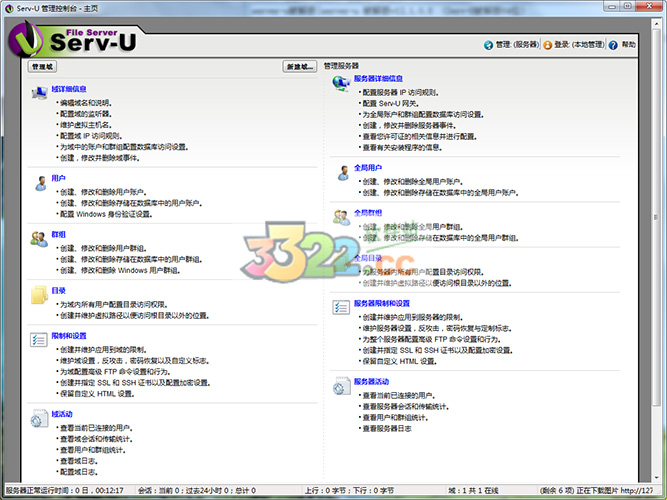Click the Users (用户) person icon
Viewport: 667px width, 500px height.
(39, 182)
